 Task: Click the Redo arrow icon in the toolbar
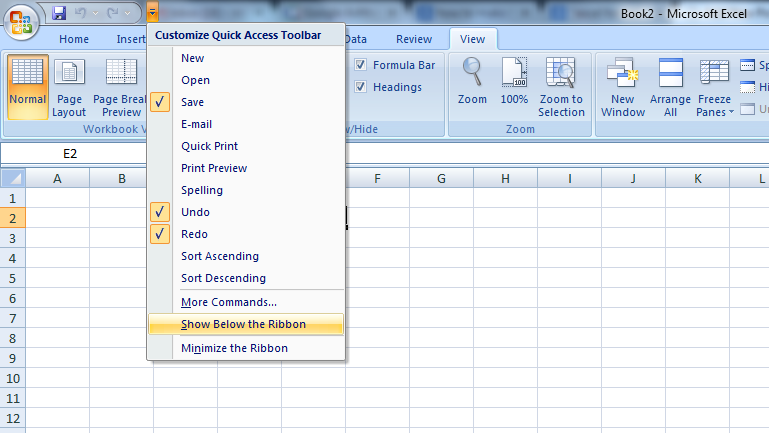click(113, 13)
